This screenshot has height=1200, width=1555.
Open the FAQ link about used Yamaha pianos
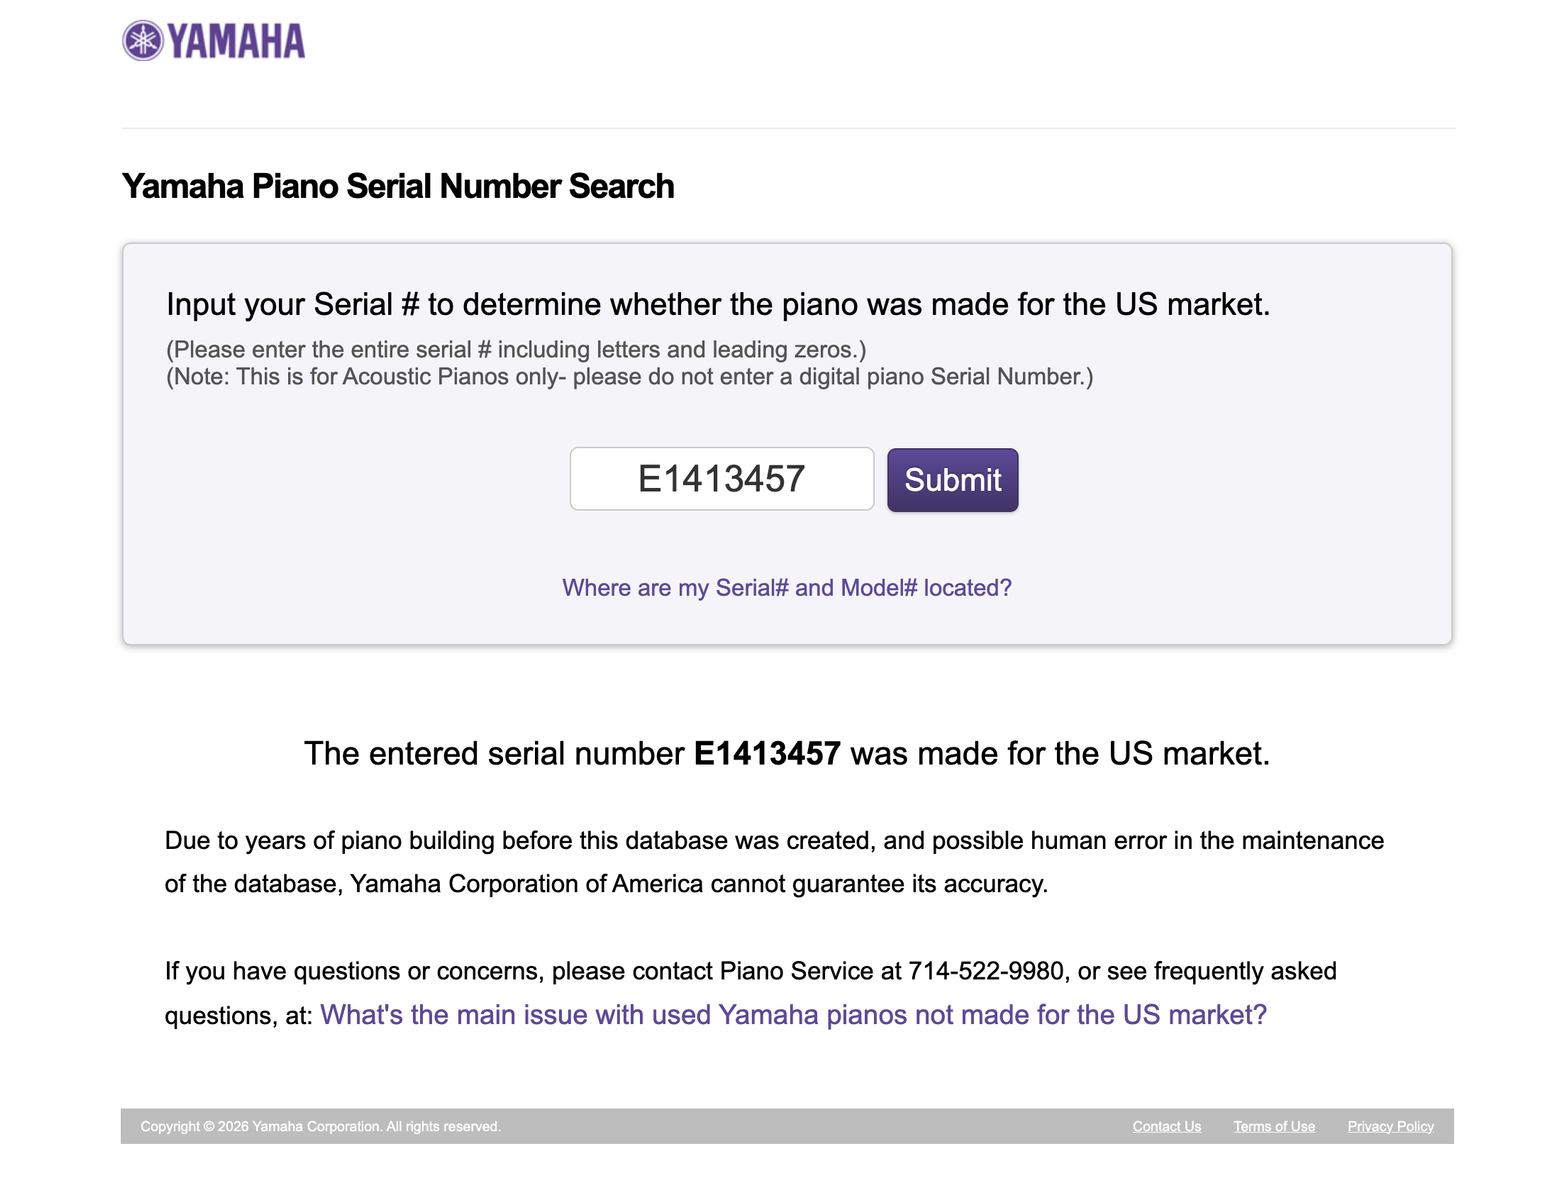(793, 1015)
